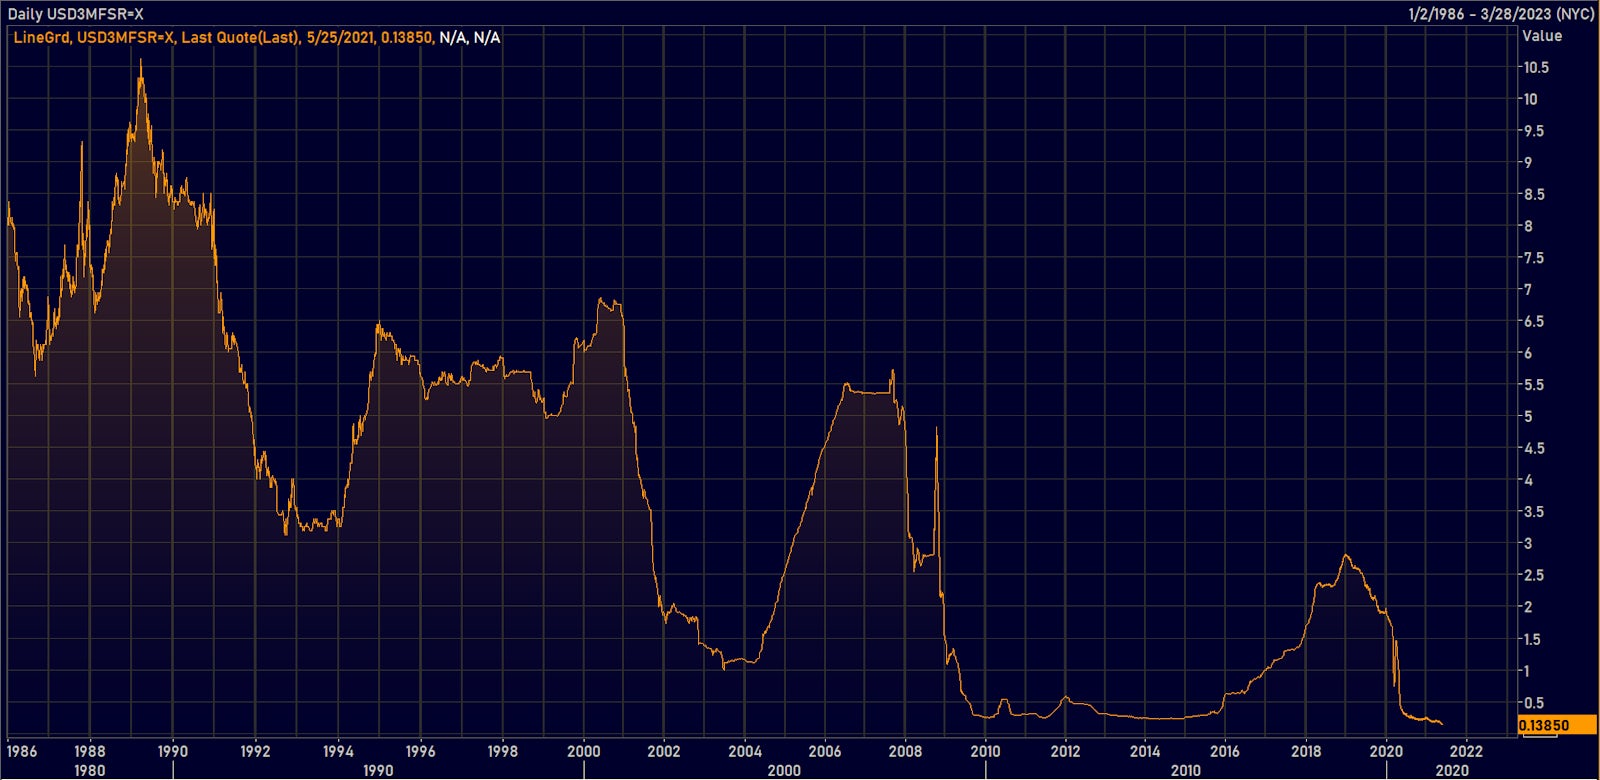Click the sharp late-2008 spike on the line
1600x780 pixels.
tap(936, 429)
